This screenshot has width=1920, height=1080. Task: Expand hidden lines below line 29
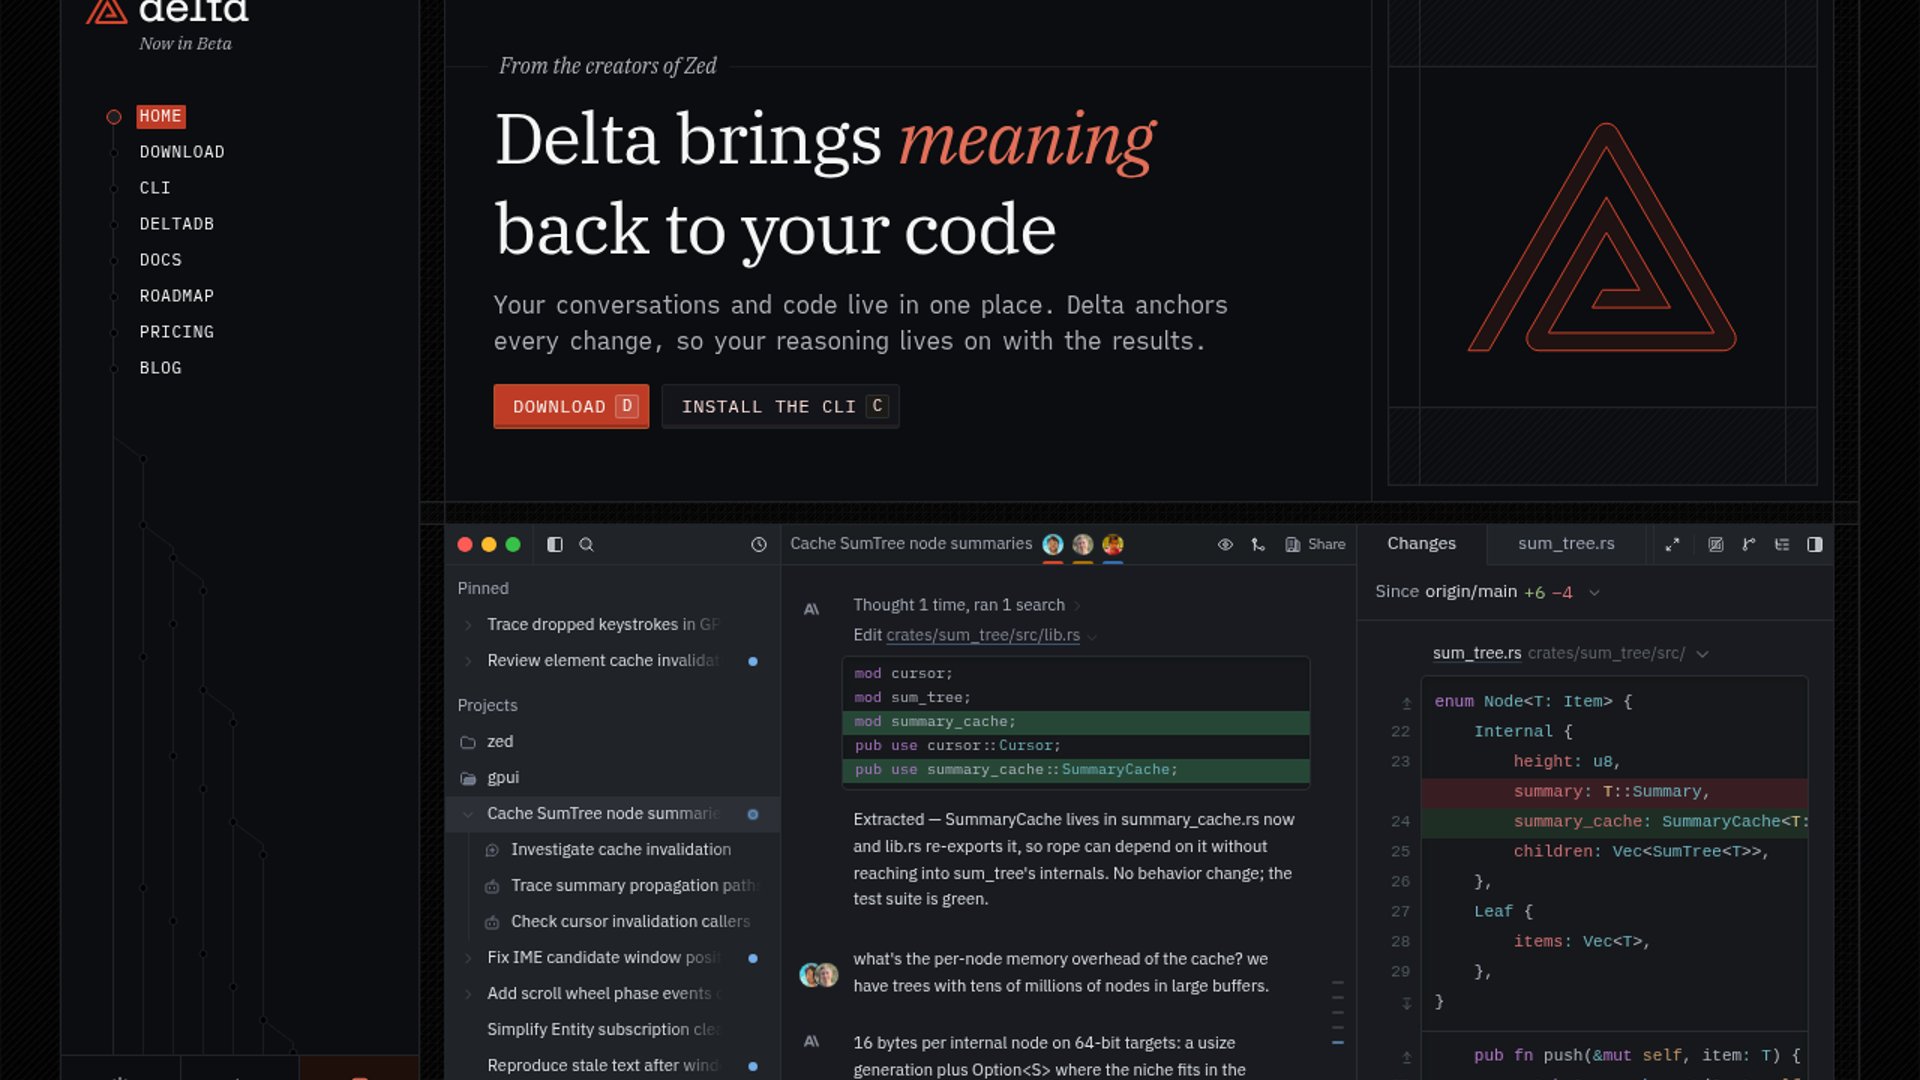[1407, 1002]
